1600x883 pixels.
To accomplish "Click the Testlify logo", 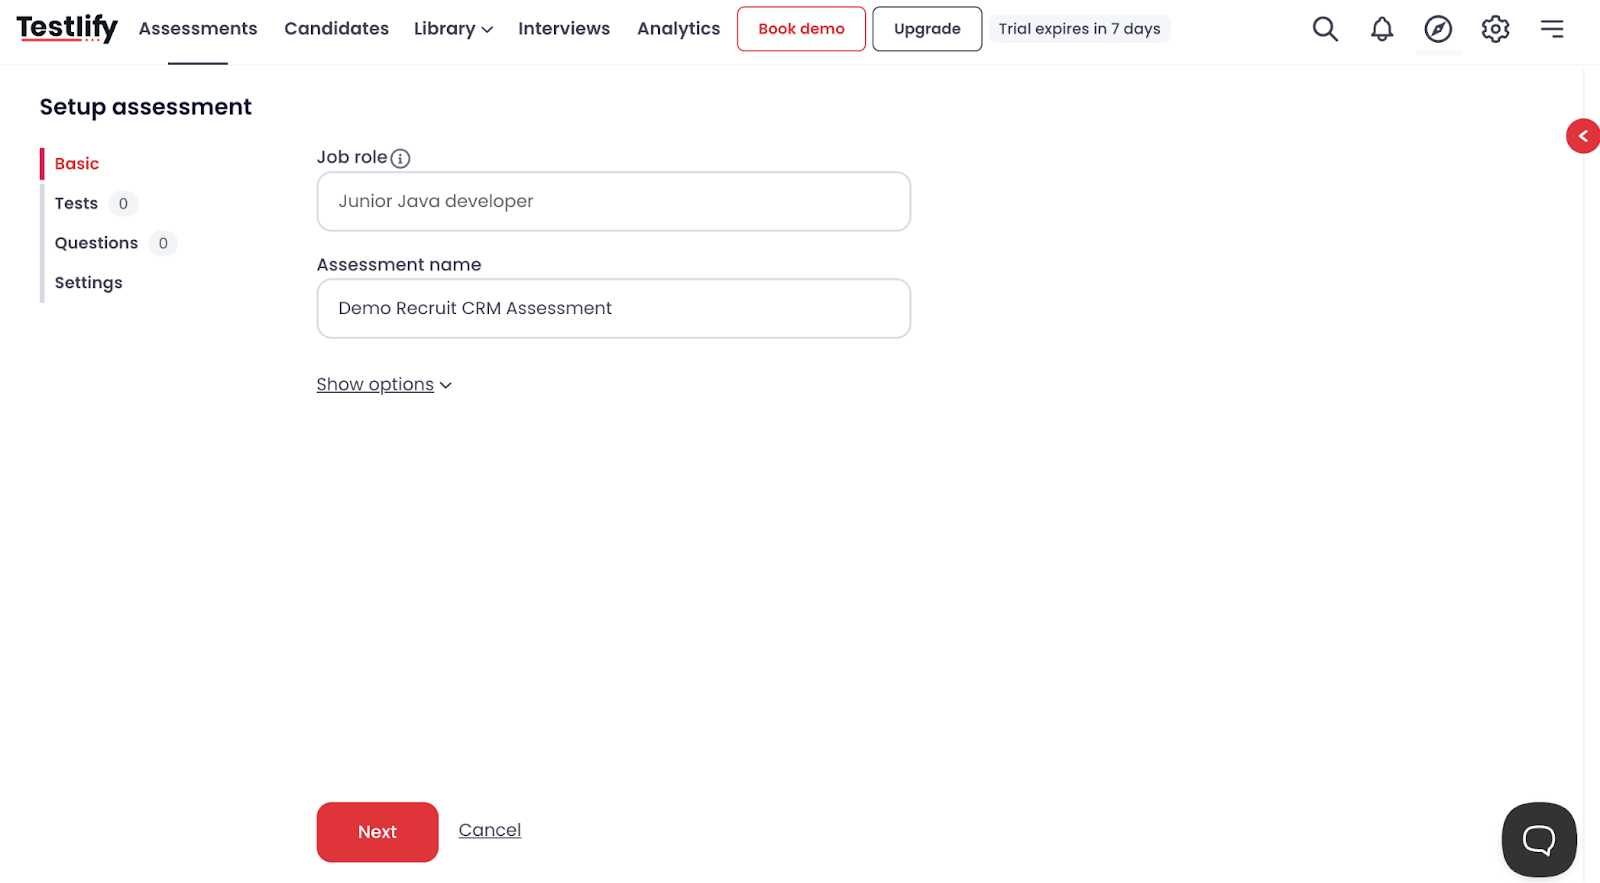I will click(x=67, y=28).
